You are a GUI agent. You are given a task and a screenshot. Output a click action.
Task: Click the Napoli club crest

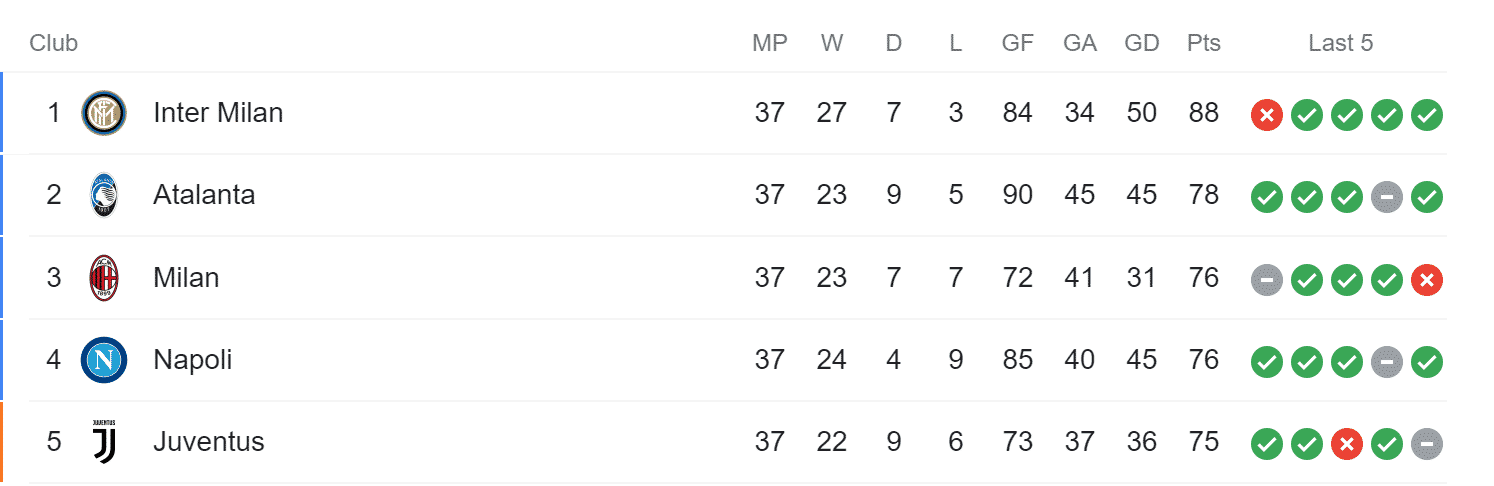104,360
